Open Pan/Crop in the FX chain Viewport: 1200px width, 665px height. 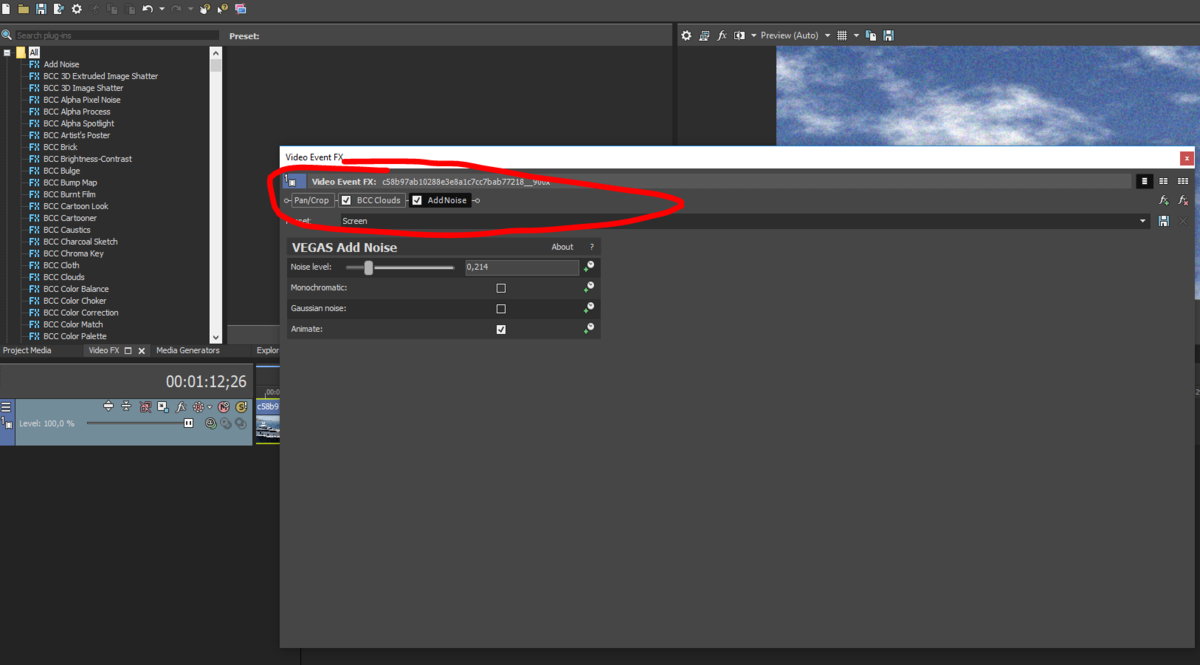click(312, 200)
